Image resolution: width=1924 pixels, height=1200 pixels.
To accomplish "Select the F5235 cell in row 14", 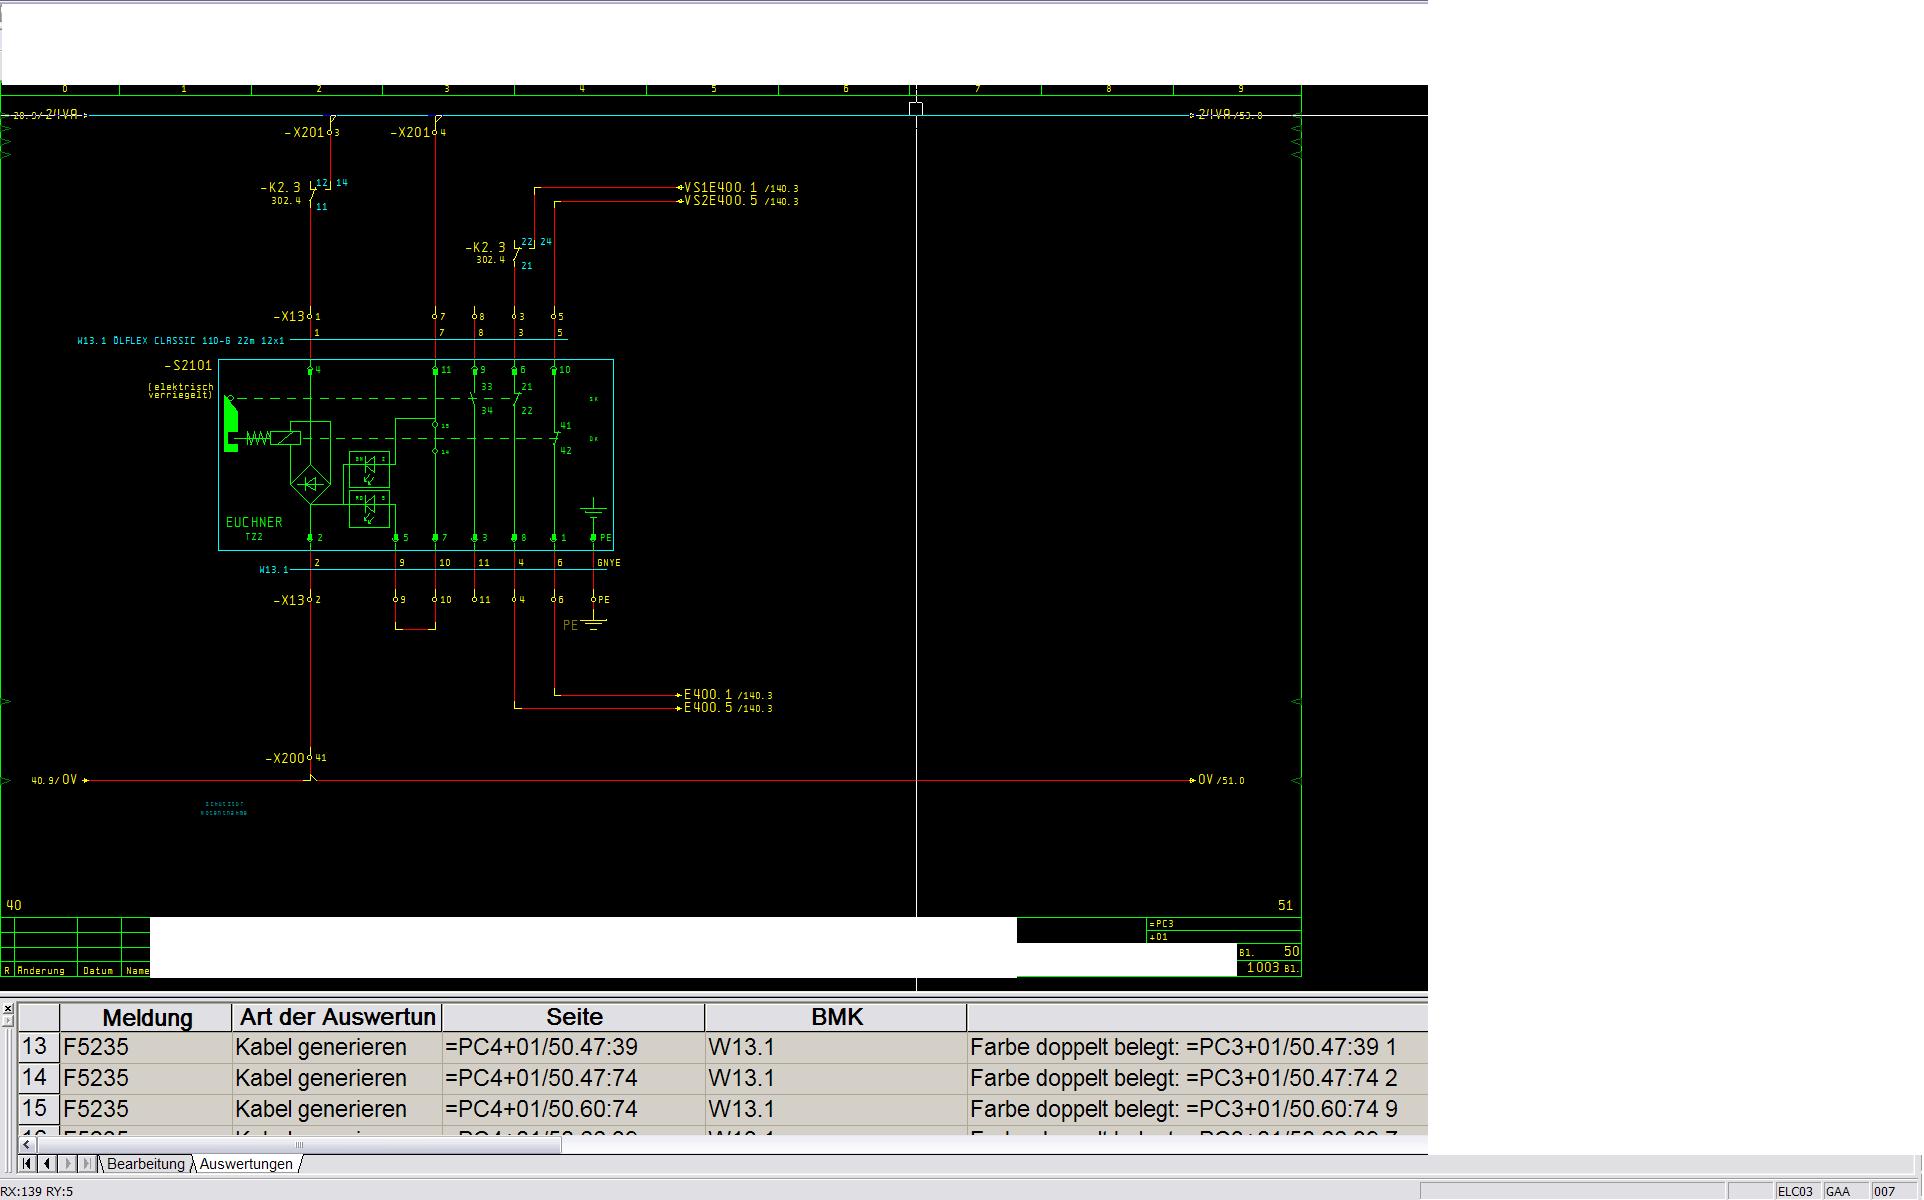I will 146,1078.
